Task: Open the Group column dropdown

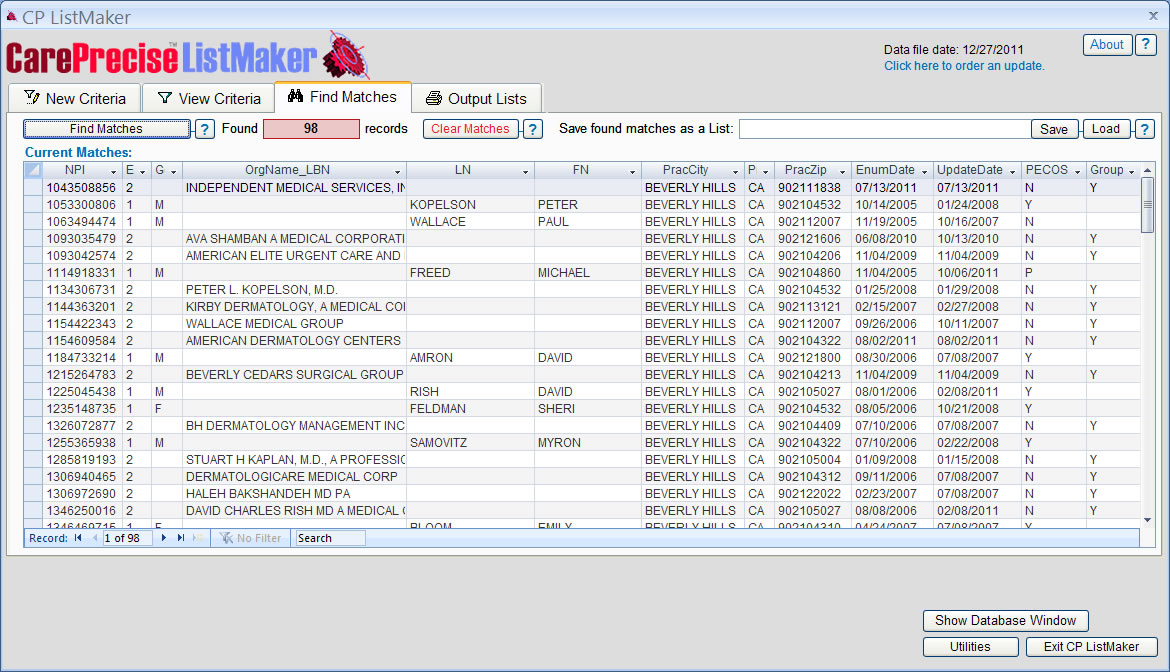Action: point(1131,172)
